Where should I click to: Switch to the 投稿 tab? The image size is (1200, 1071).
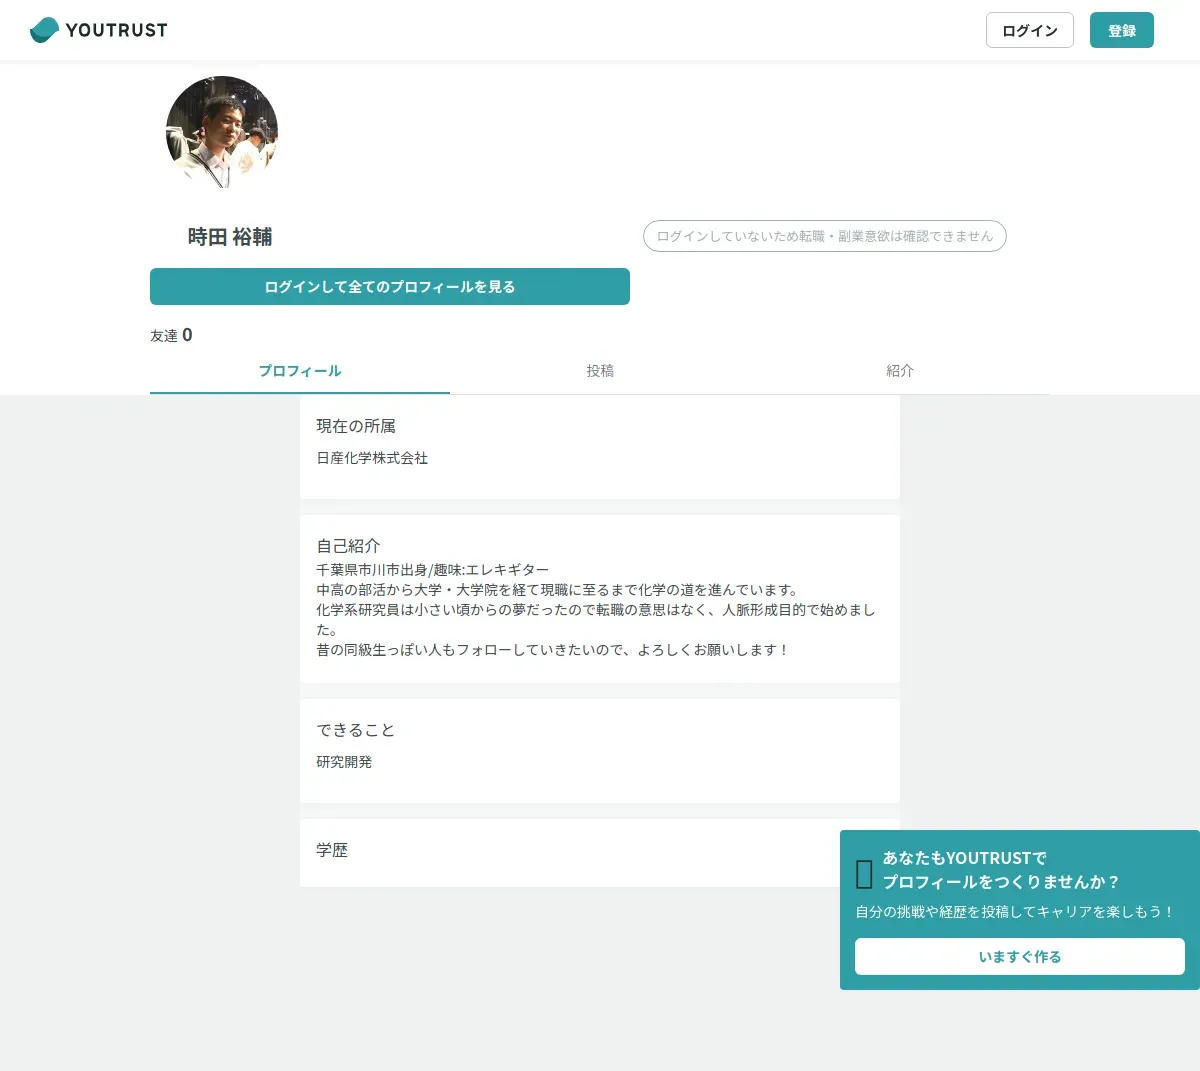pos(600,371)
